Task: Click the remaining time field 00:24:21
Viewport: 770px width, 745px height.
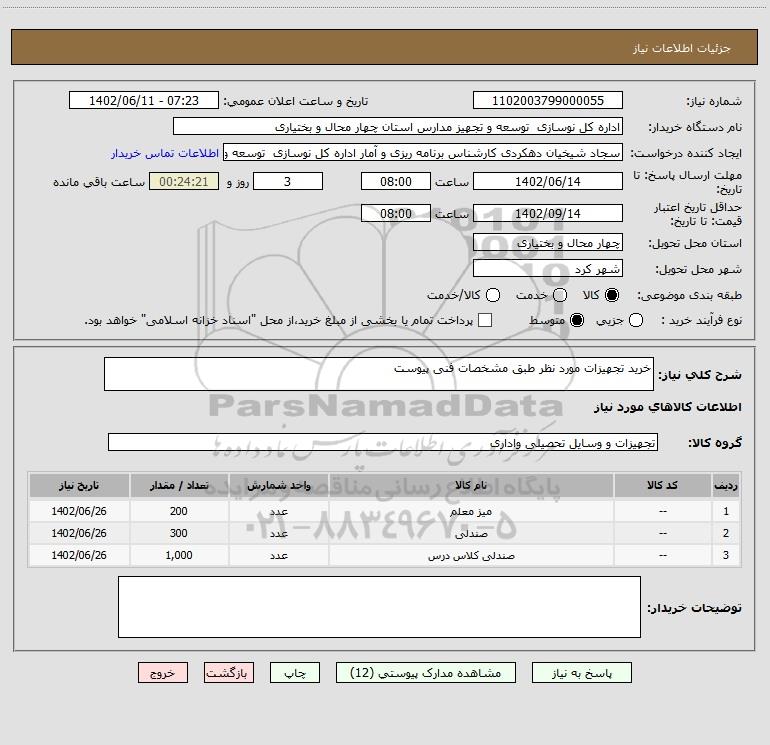Action: [x=184, y=181]
